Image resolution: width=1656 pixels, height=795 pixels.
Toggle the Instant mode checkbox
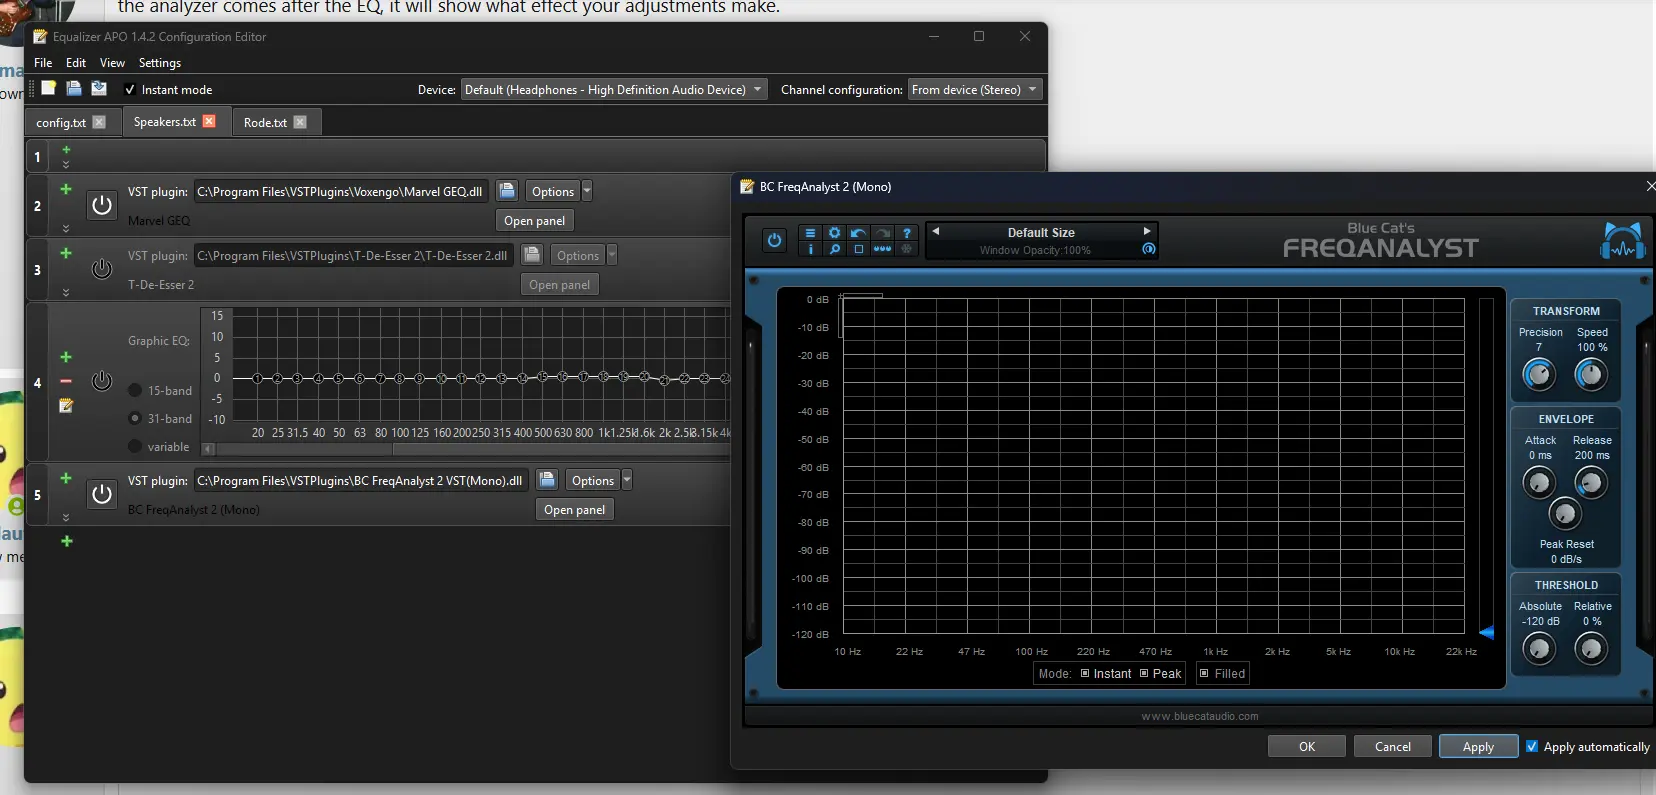click(x=130, y=89)
